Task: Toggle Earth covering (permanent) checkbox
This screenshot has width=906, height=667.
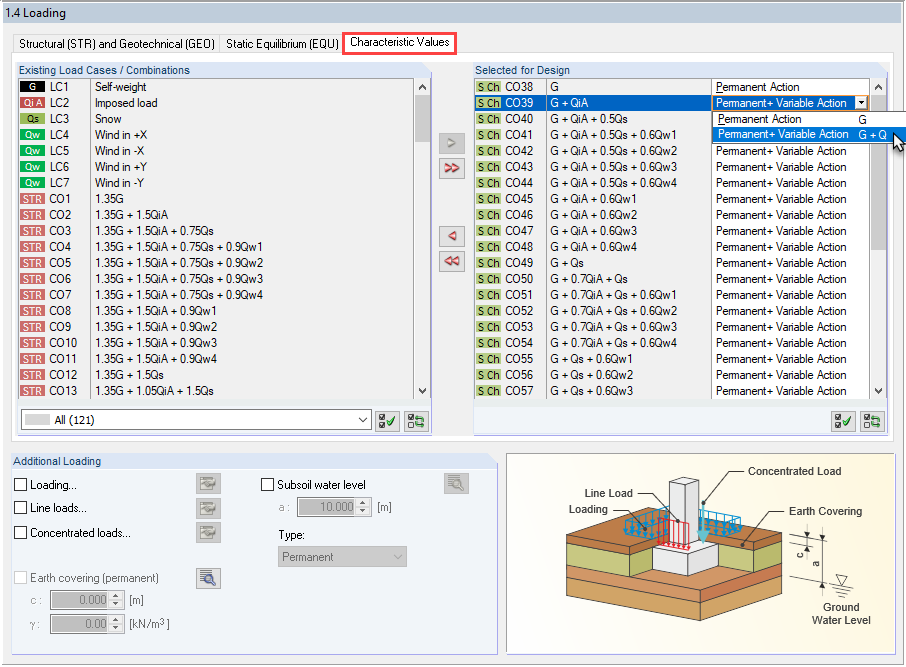Action: click(x=20, y=577)
